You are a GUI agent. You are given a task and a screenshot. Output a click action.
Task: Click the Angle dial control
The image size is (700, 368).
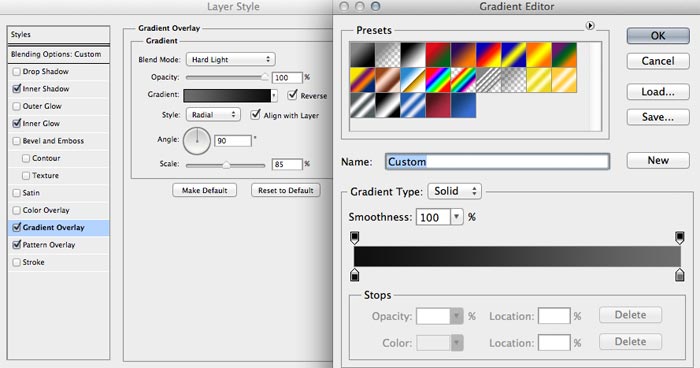(x=197, y=141)
